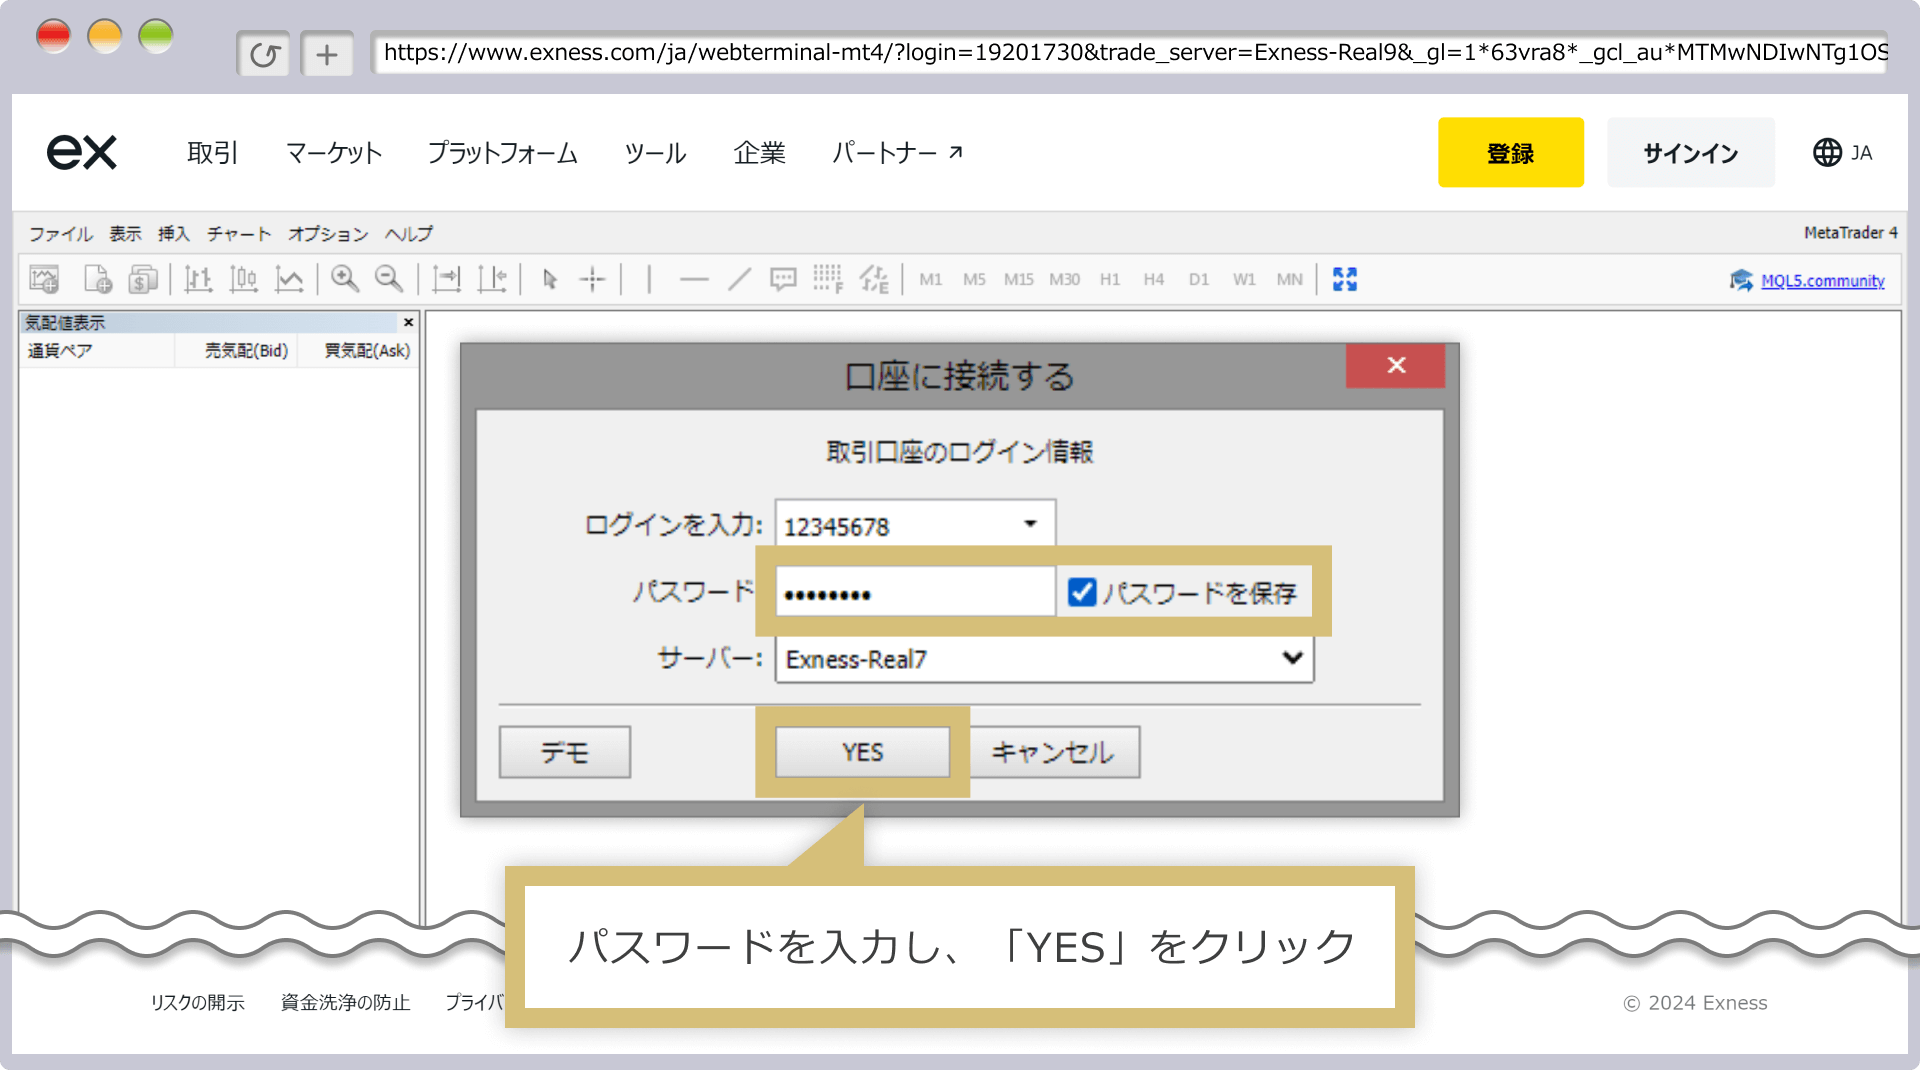The width and height of the screenshot is (1920, 1070).
Task: Open the ファイル menu
Action: (x=60, y=234)
